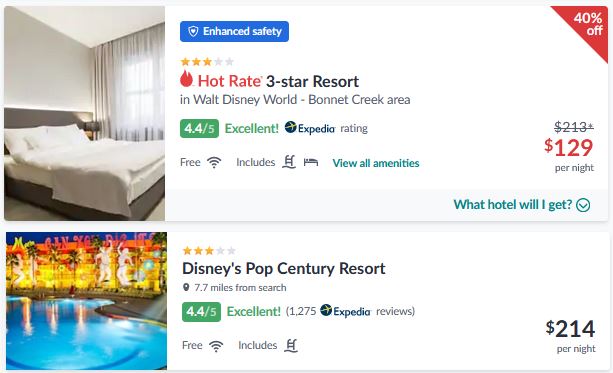This screenshot has width=613, height=373.
Task: Click the Enhanced safety badge
Action: click(234, 31)
